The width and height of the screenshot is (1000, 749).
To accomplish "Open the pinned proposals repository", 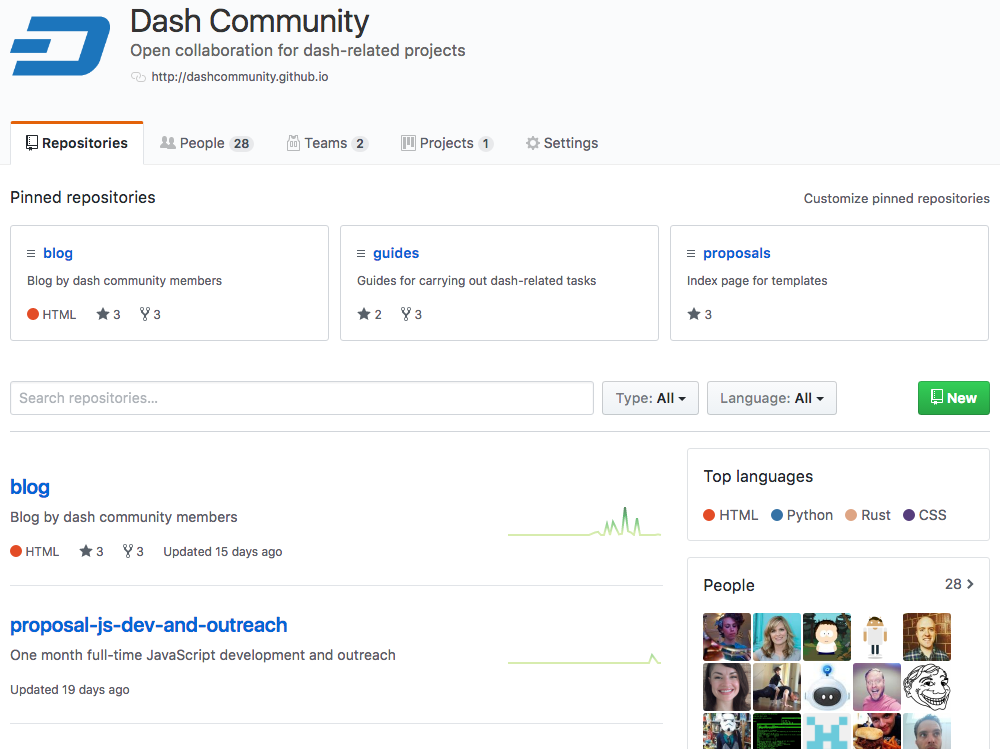I will [737, 253].
